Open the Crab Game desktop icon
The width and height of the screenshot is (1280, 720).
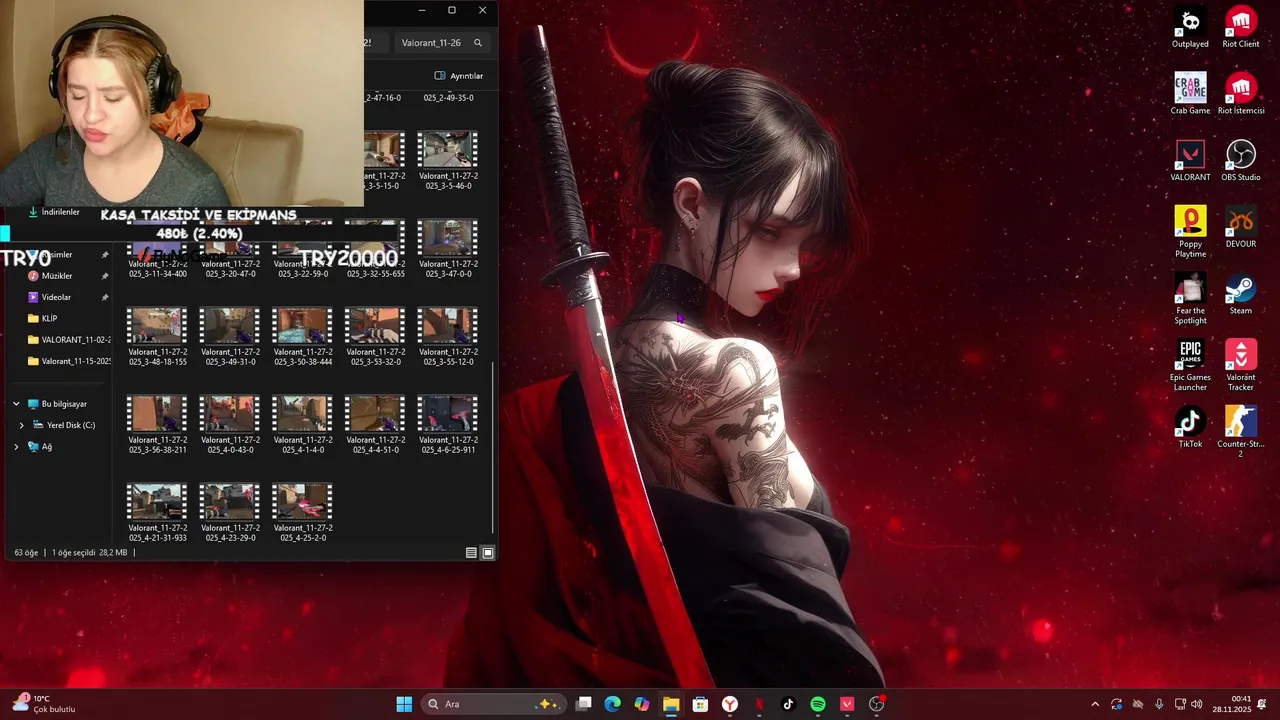tap(1190, 94)
